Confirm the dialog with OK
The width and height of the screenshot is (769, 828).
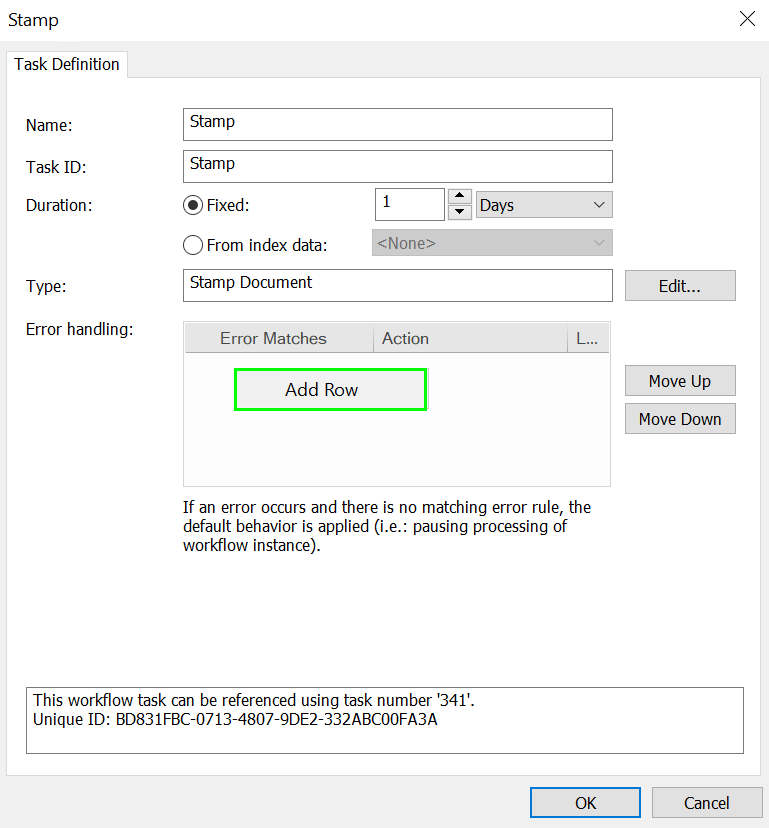tap(585, 803)
